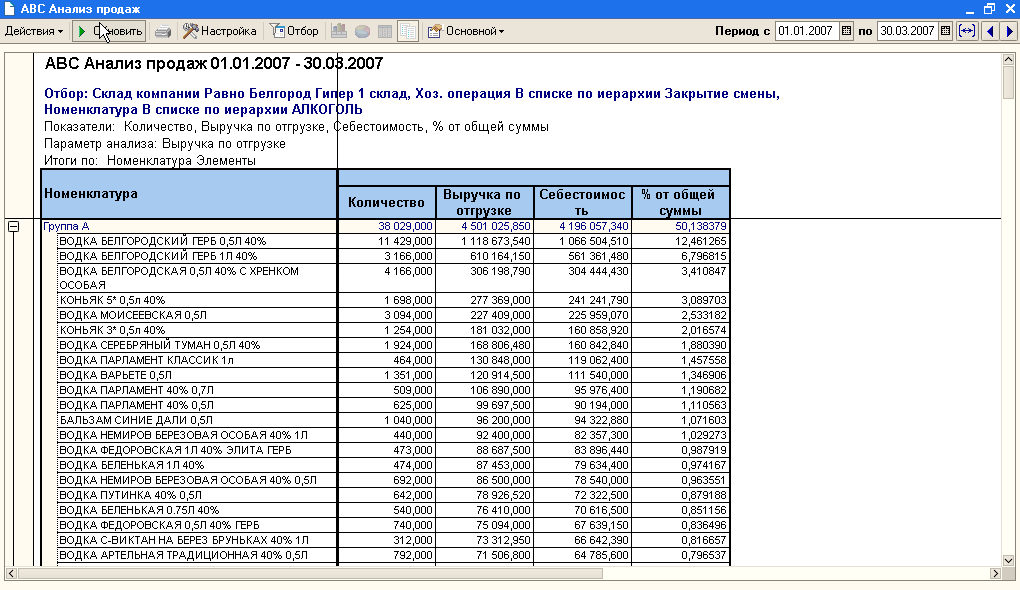Click vertical scrollbar down arrow

pyautogui.click(x=1008, y=561)
